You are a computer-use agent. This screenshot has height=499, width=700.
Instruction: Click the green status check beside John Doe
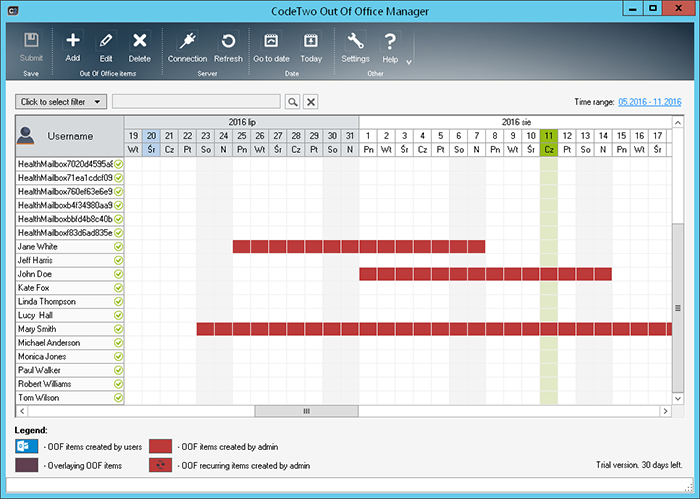118,274
